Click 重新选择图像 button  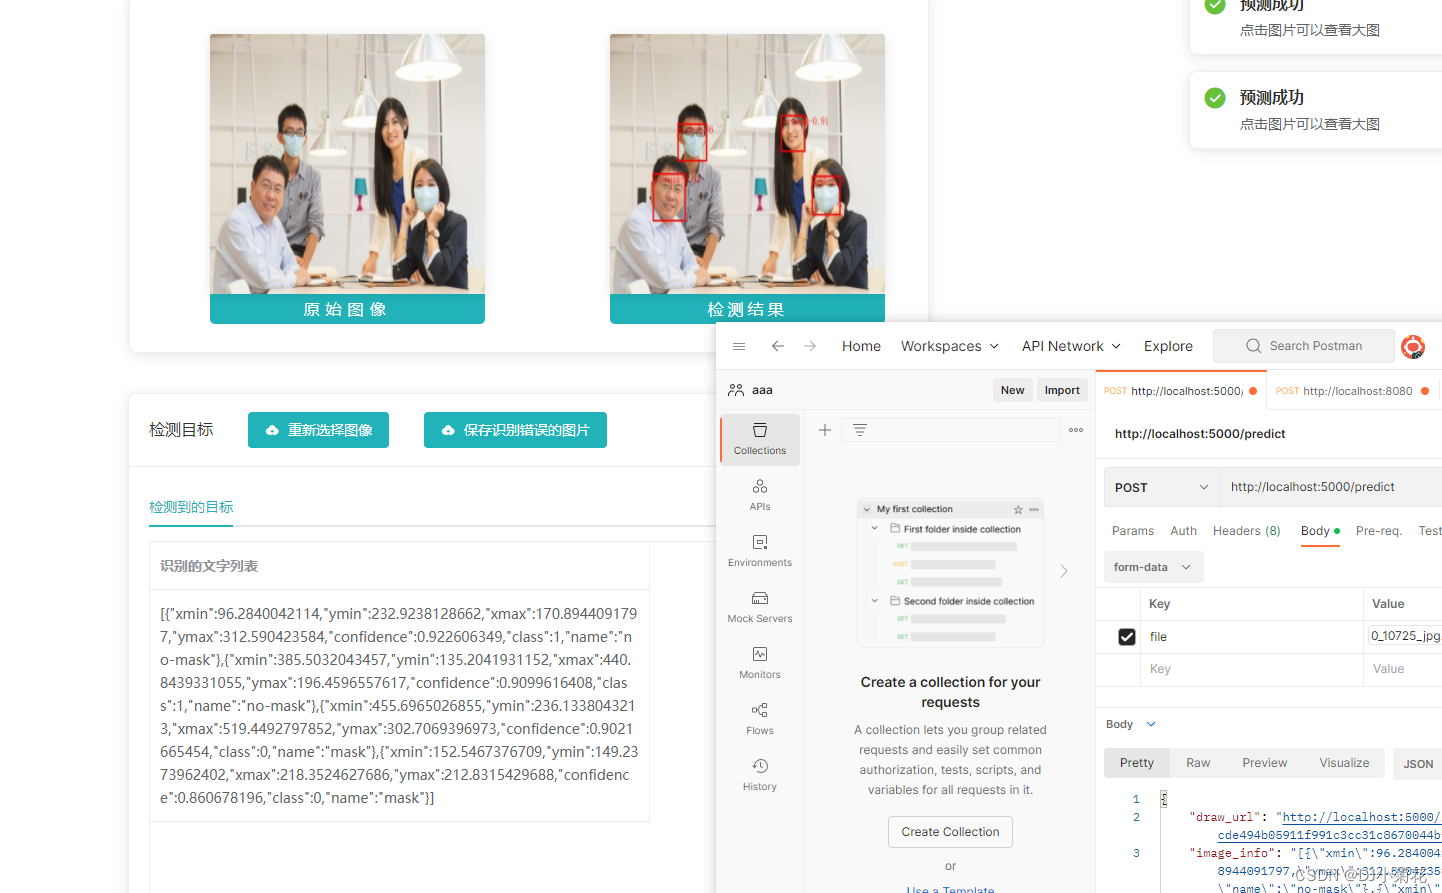click(x=318, y=430)
